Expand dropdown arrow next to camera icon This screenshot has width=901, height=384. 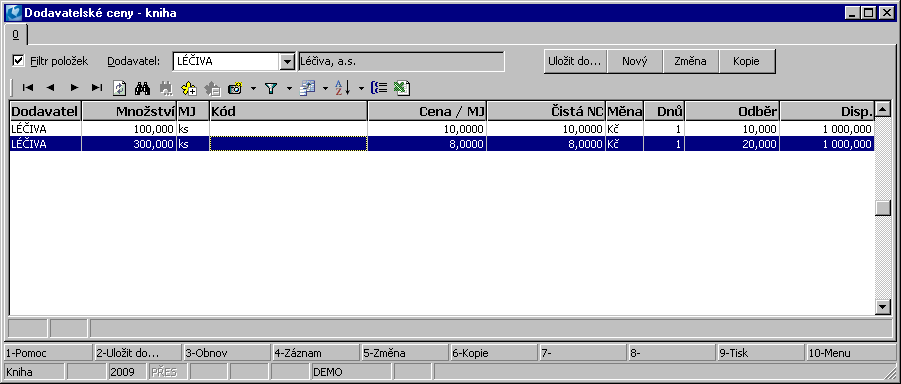tap(253, 88)
